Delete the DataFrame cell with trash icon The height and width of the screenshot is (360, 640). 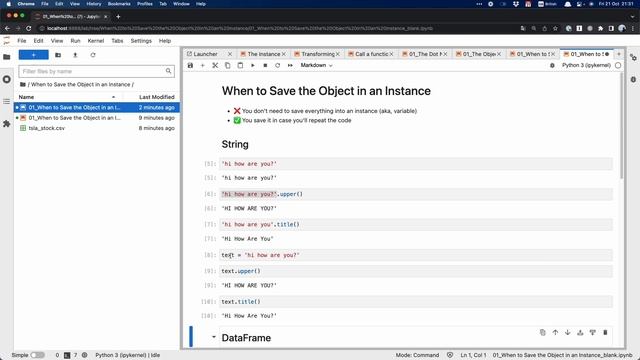point(605,333)
